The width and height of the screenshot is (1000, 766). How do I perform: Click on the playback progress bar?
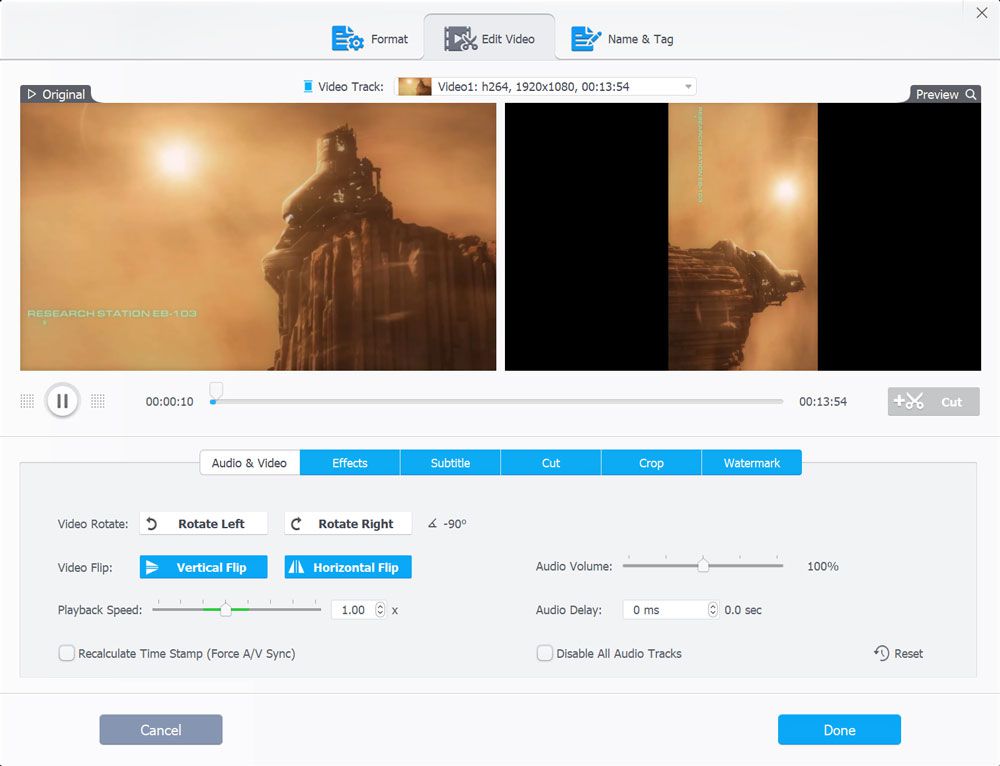pyautogui.click(x=496, y=402)
